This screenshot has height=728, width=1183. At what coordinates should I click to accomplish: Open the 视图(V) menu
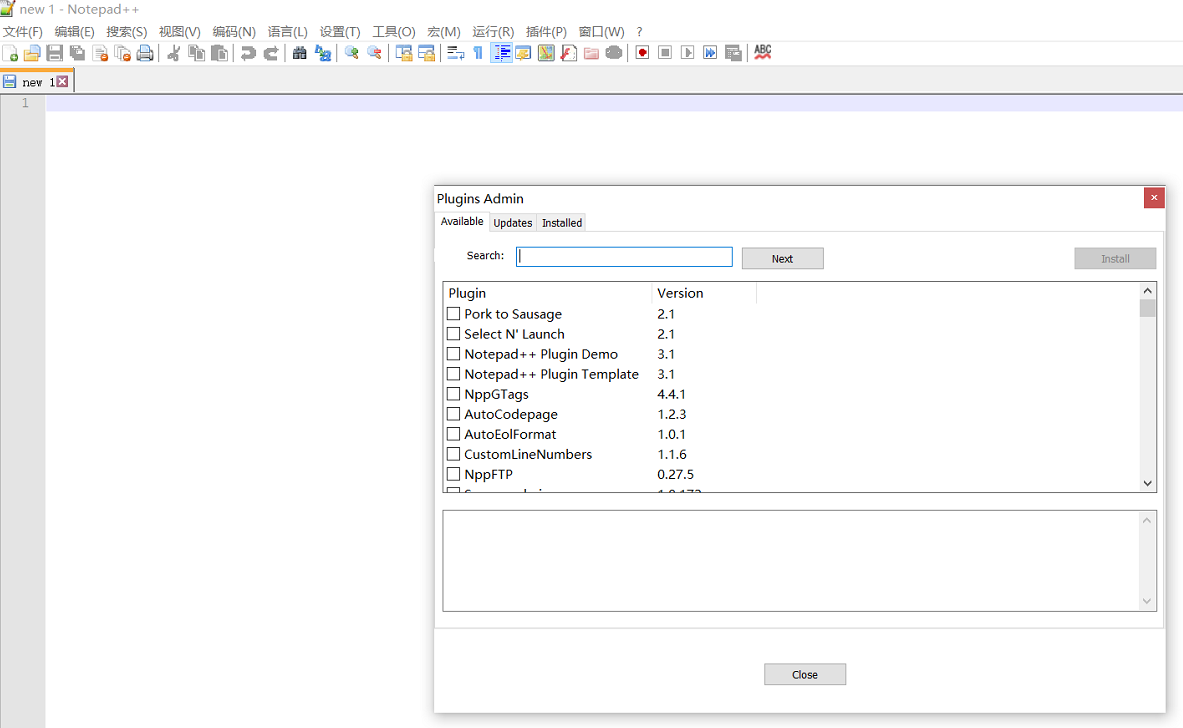click(x=180, y=32)
